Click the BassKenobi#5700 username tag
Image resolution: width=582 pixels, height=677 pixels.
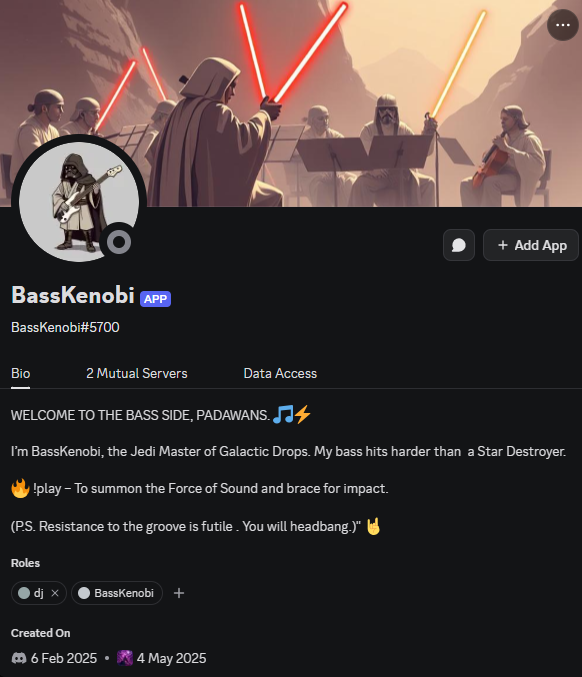(x=65, y=327)
